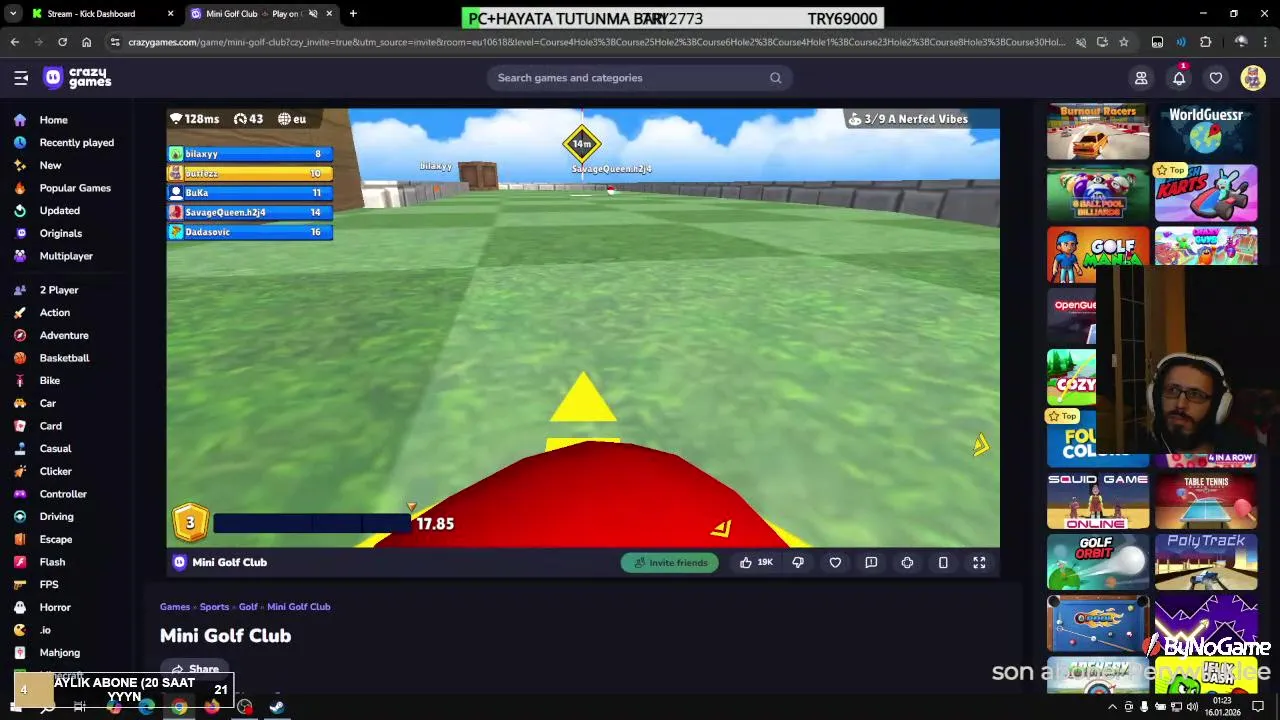Mute the Mini Golf Club browser tab
This screenshot has width=1280, height=720.
tap(313, 14)
